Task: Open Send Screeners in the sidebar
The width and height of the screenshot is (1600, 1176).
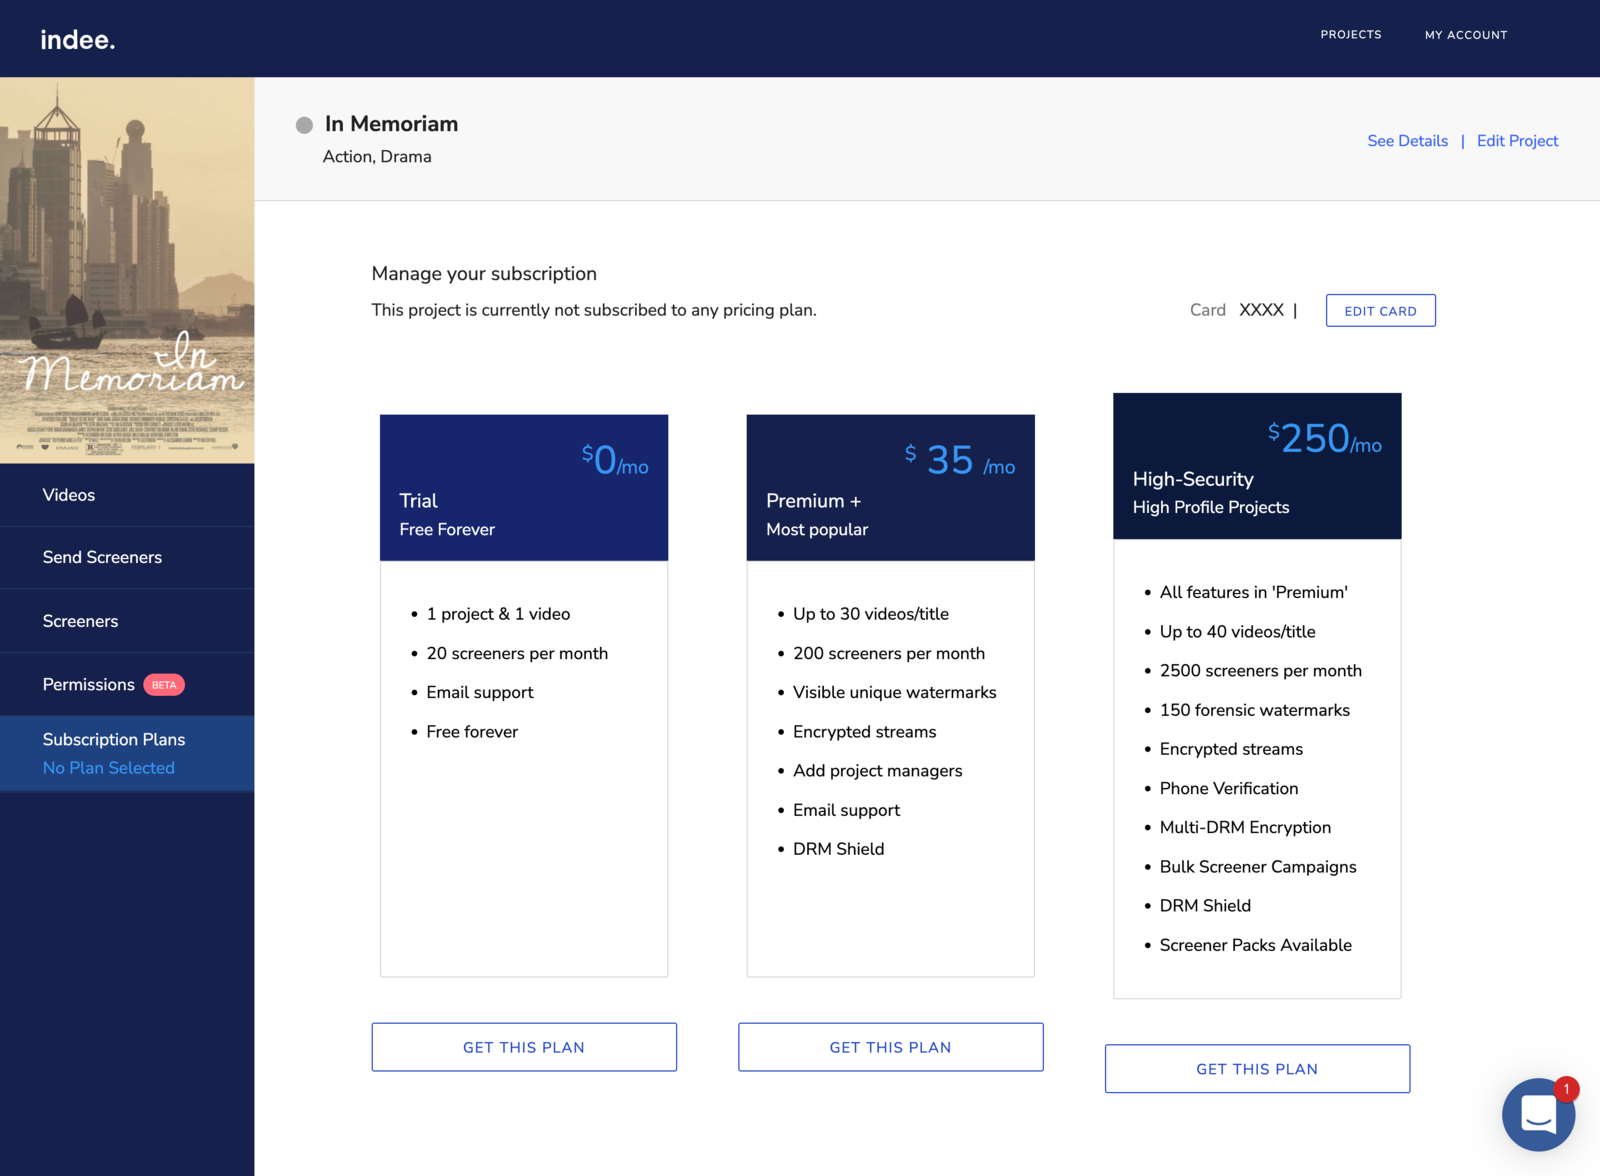Action: [x=102, y=557]
